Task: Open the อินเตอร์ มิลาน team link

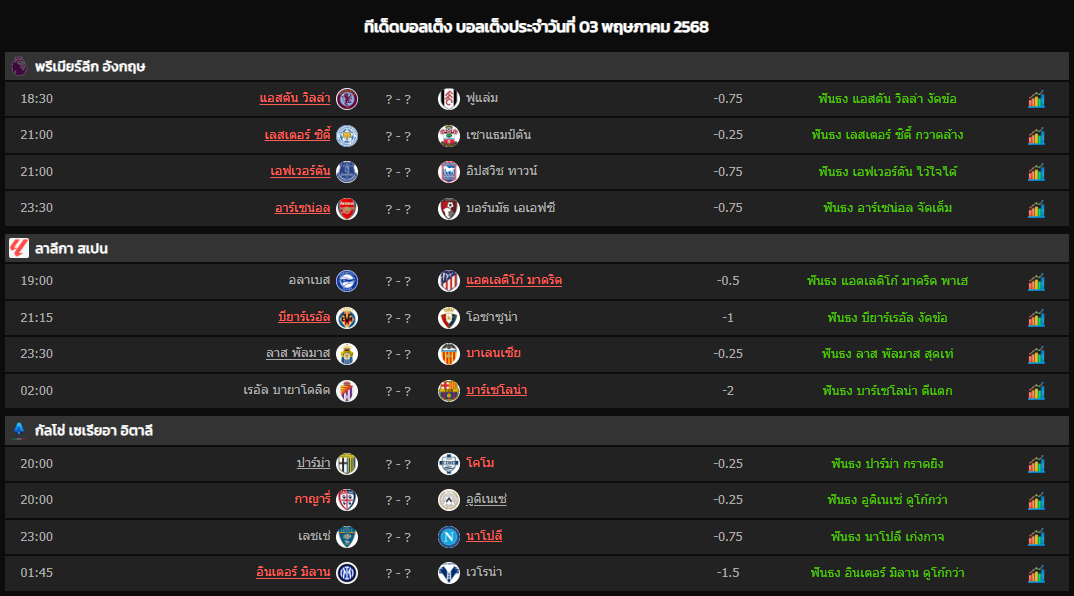Action: click(x=293, y=572)
